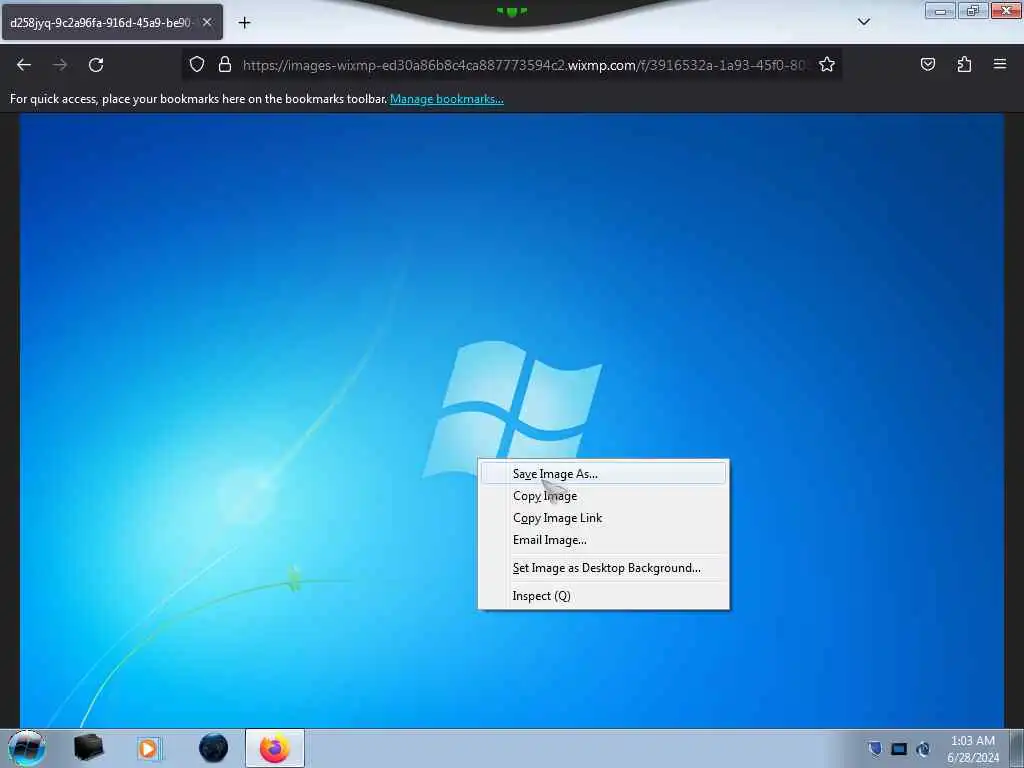This screenshot has height=768, width=1024.
Task: Select Email Image menu entry
Action: pyautogui.click(x=603, y=540)
